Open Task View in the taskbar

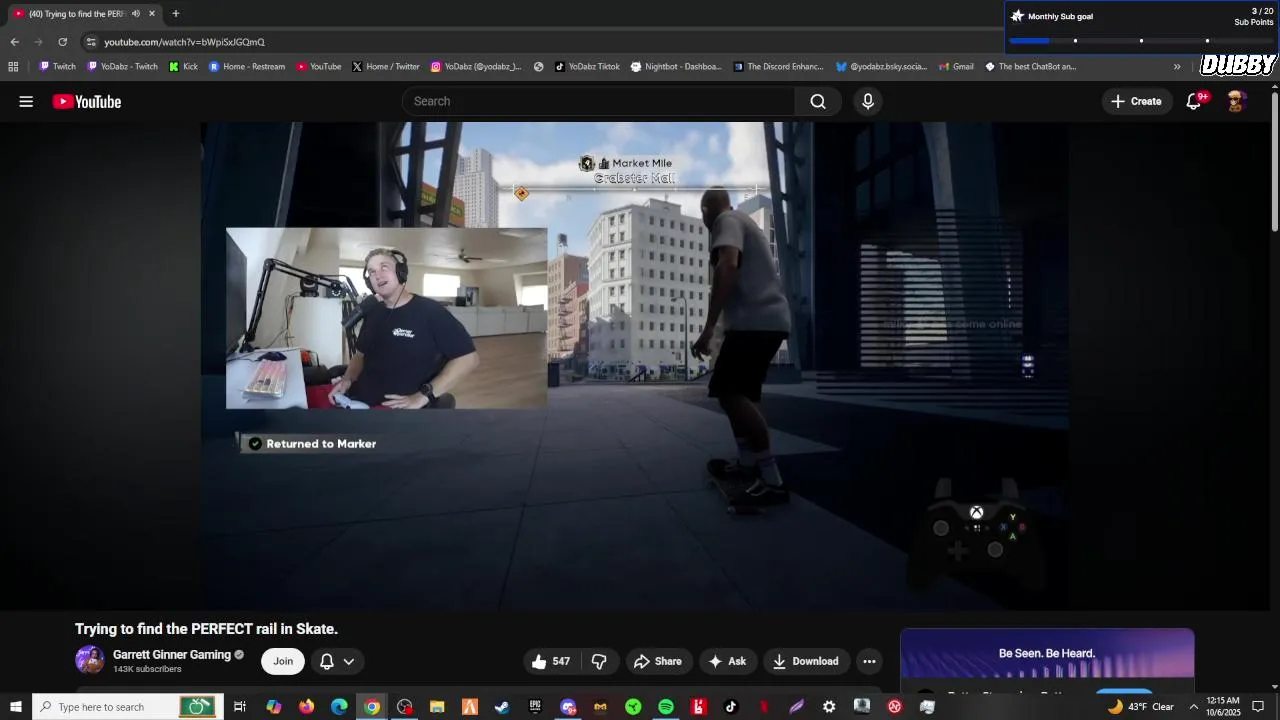[x=240, y=707]
